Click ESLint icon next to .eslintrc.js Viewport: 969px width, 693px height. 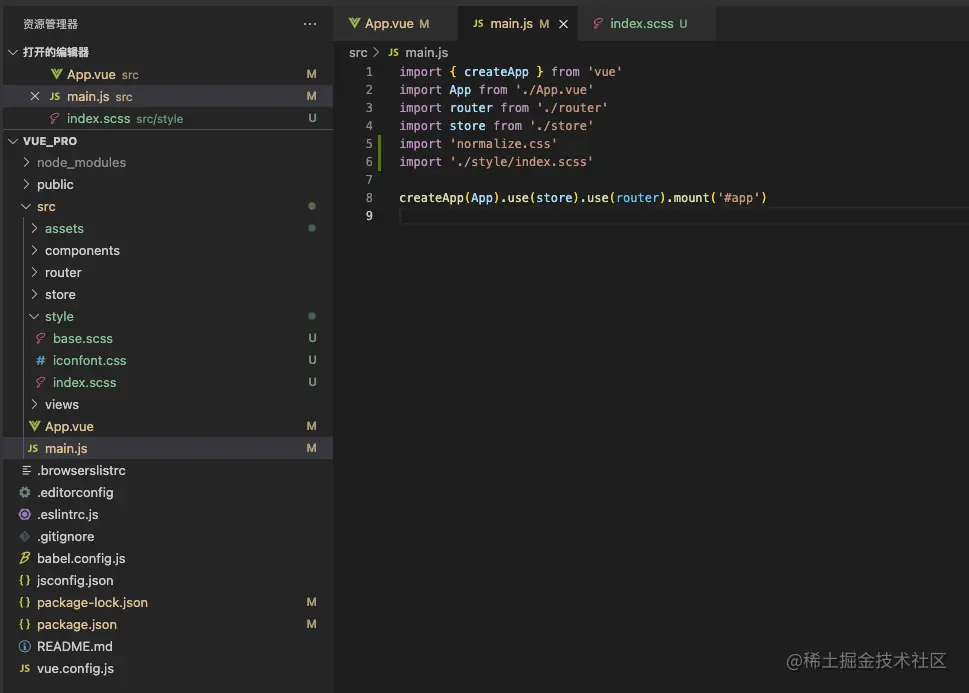25,514
